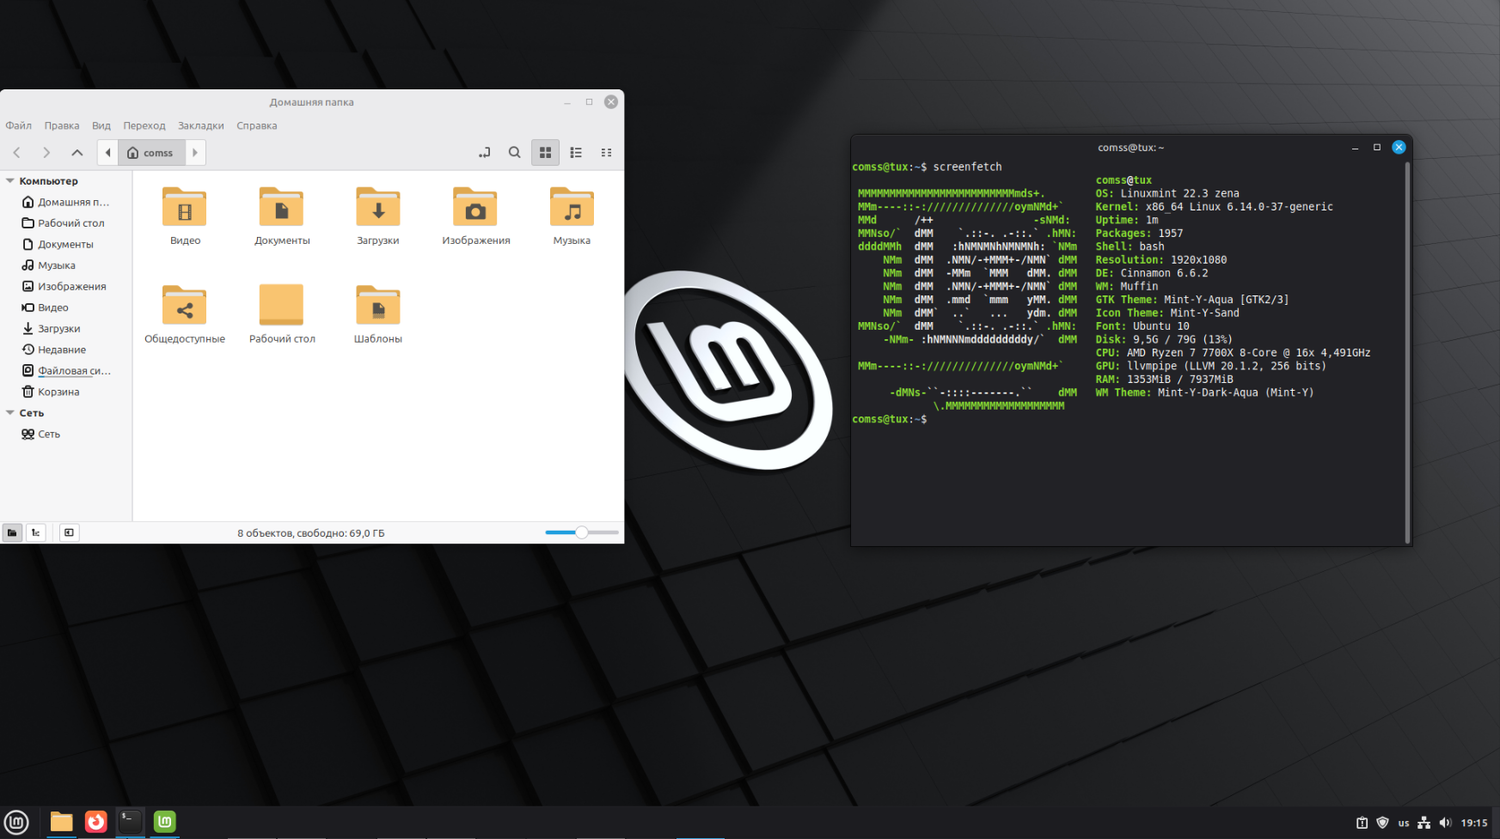Open the Справка menu
This screenshot has height=839, width=1500.
(x=257, y=126)
